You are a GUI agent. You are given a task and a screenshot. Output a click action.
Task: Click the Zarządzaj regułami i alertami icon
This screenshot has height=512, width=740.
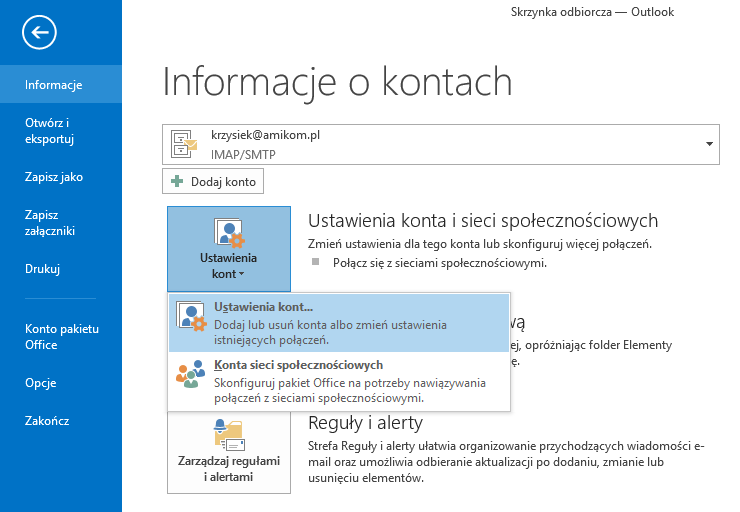(229, 435)
